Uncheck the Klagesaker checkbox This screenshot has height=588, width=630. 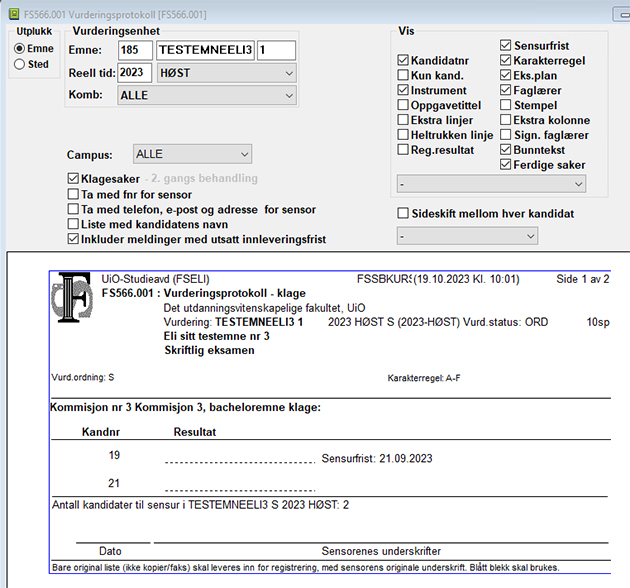[73, 178]
